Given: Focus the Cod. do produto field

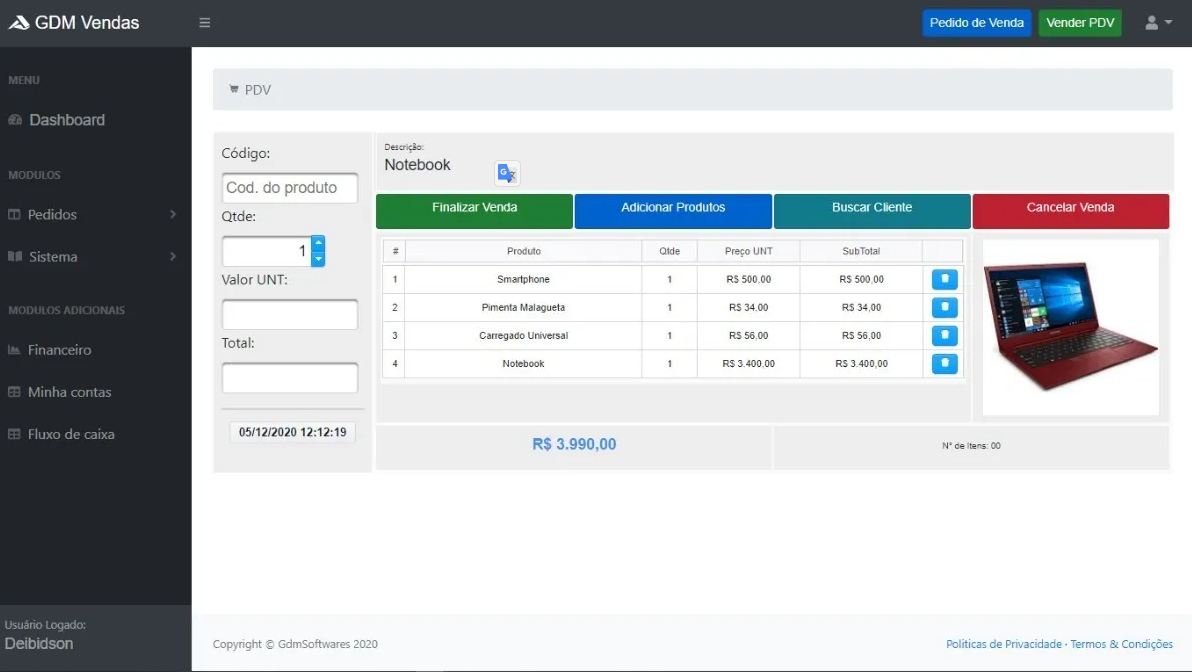Looking at the screenshot, I should pyautogui.click(x=289, y=188).
